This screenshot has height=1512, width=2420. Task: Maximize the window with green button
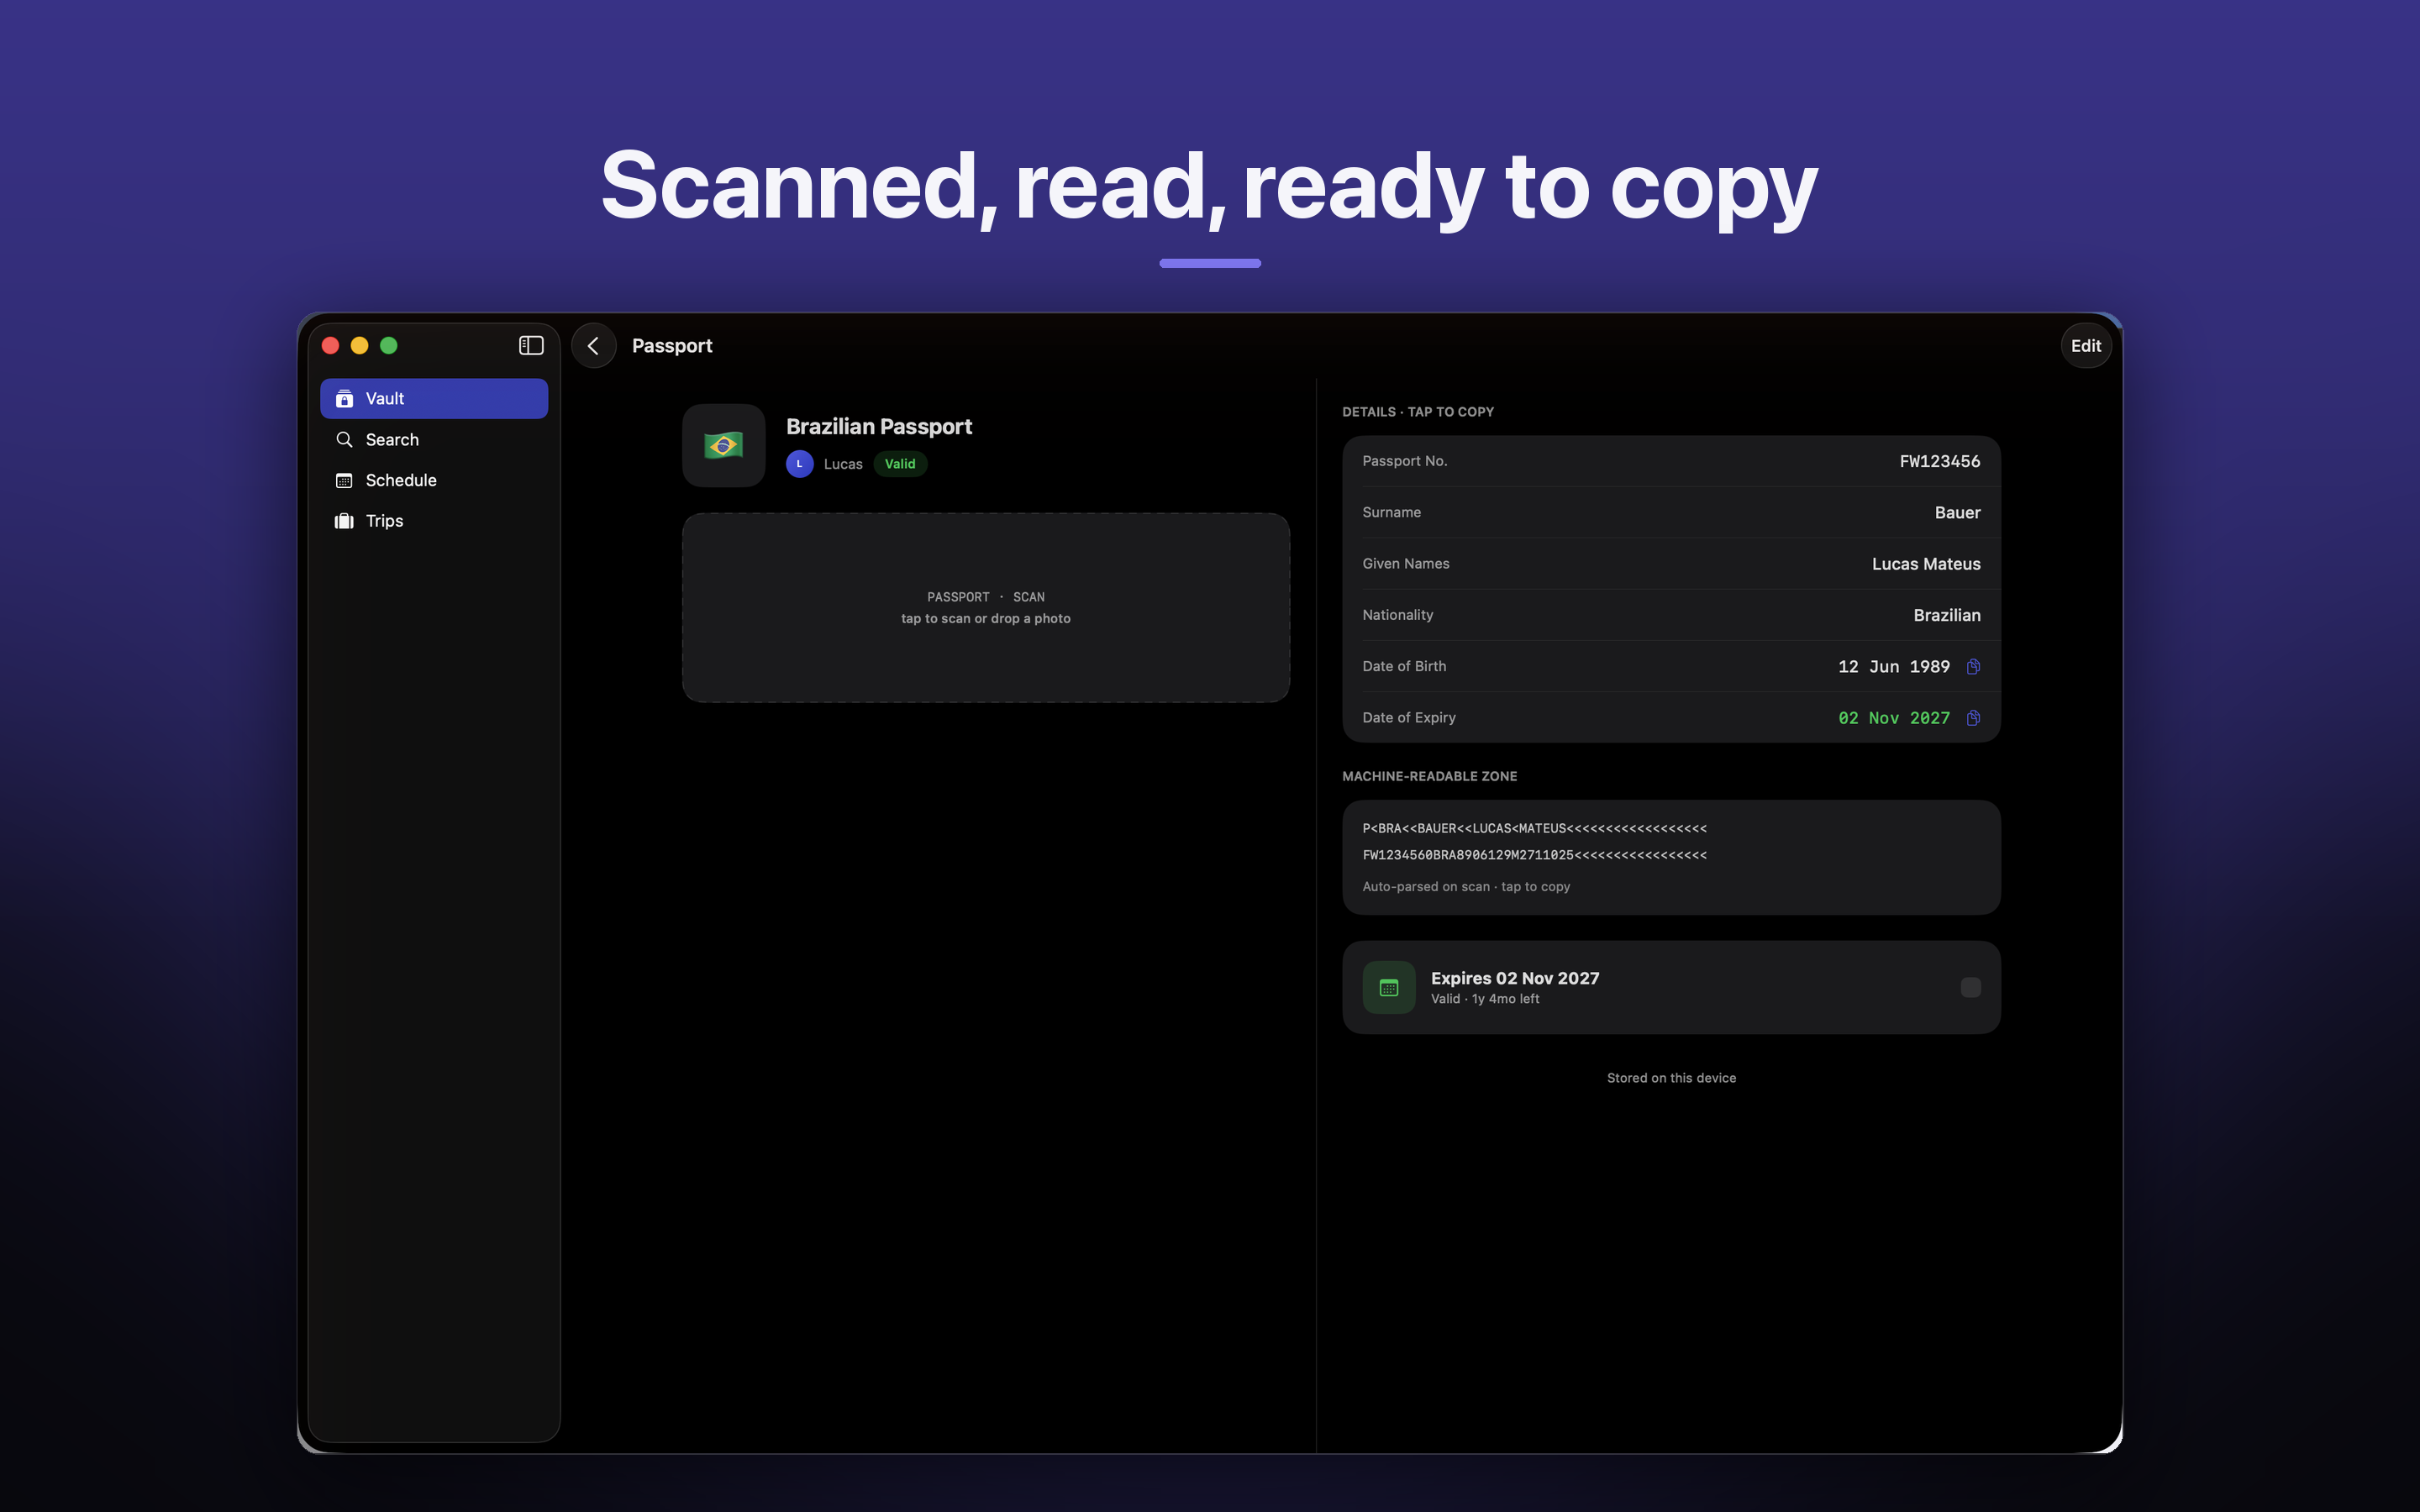[x=389, y=345]
